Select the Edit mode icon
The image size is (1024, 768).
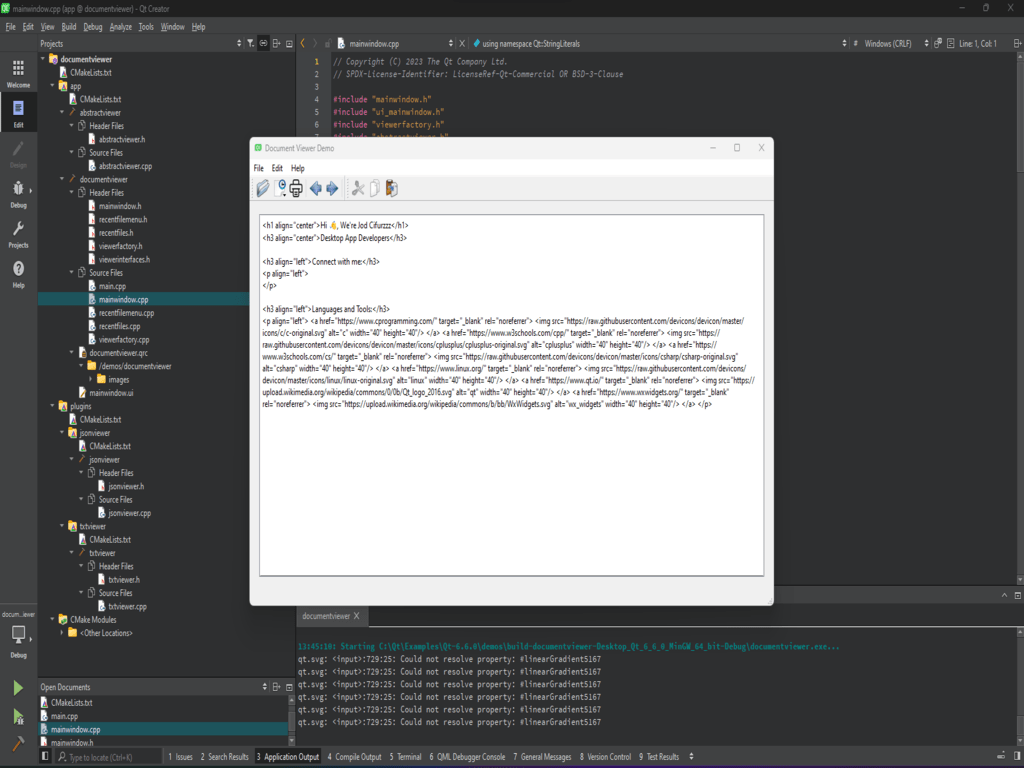18,113
